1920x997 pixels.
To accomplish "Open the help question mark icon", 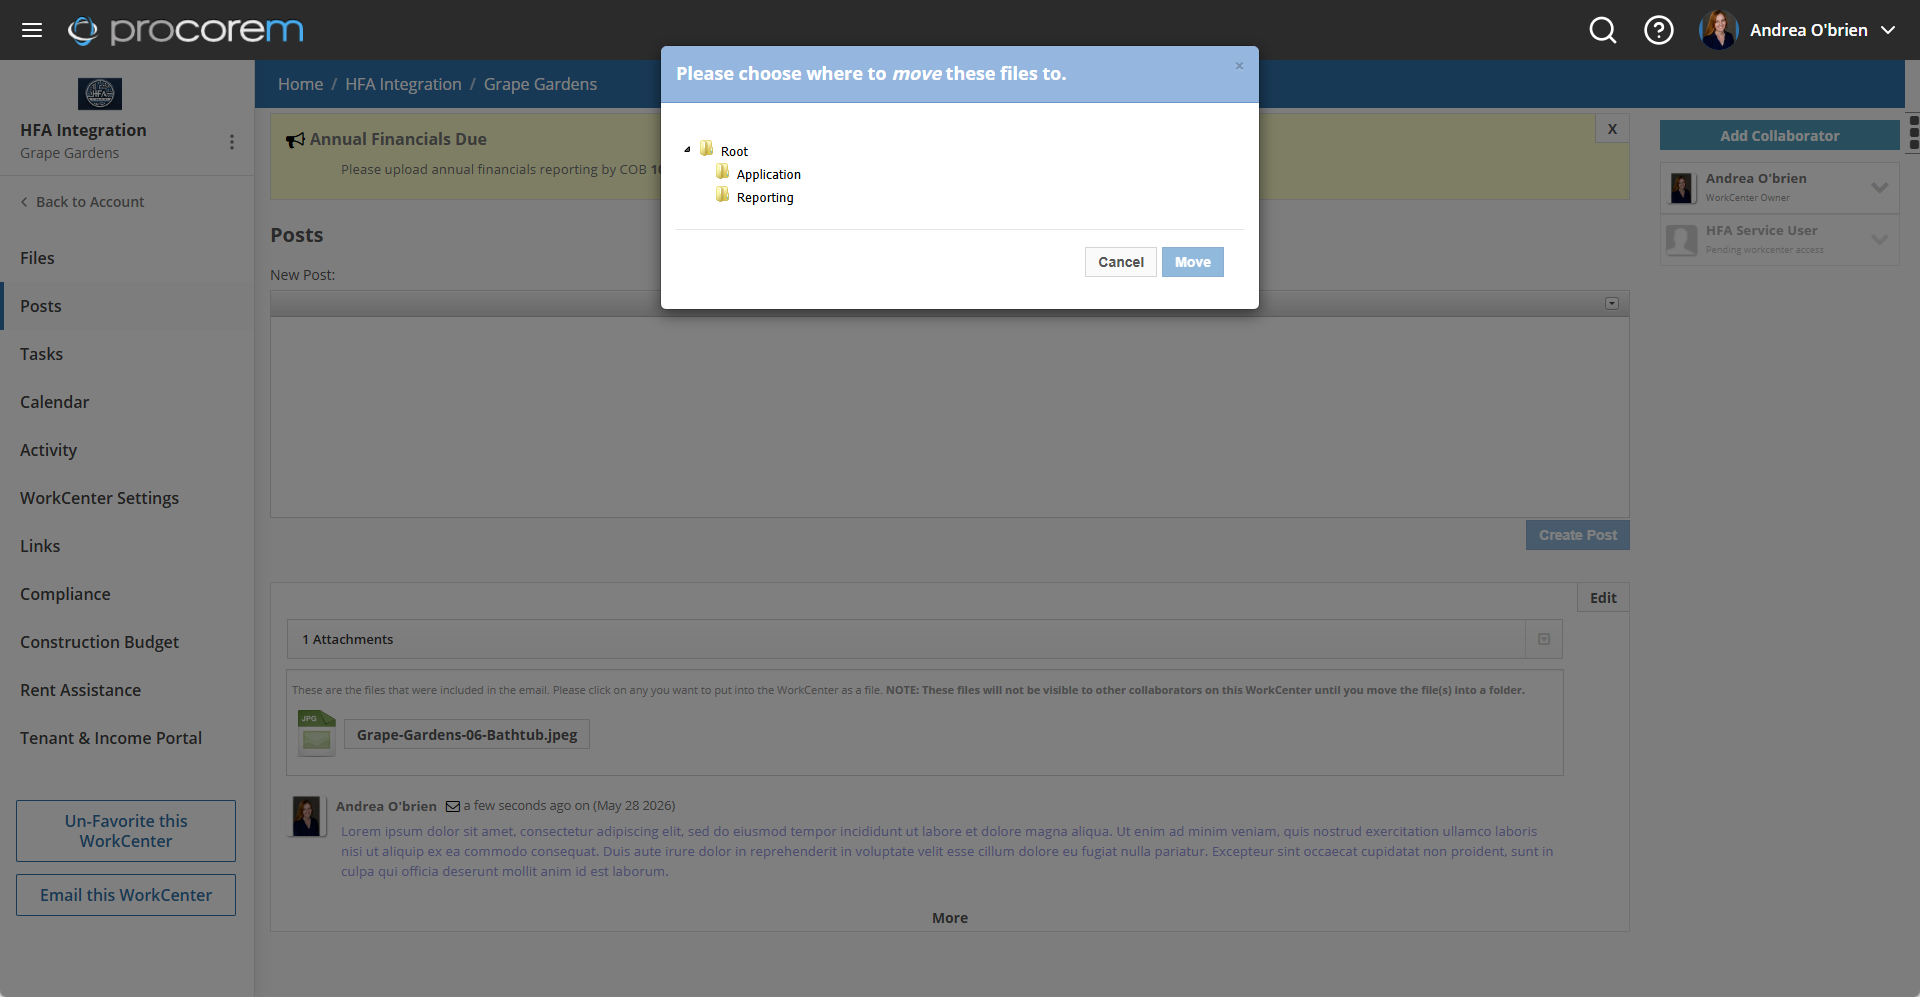I will 1659,30.
